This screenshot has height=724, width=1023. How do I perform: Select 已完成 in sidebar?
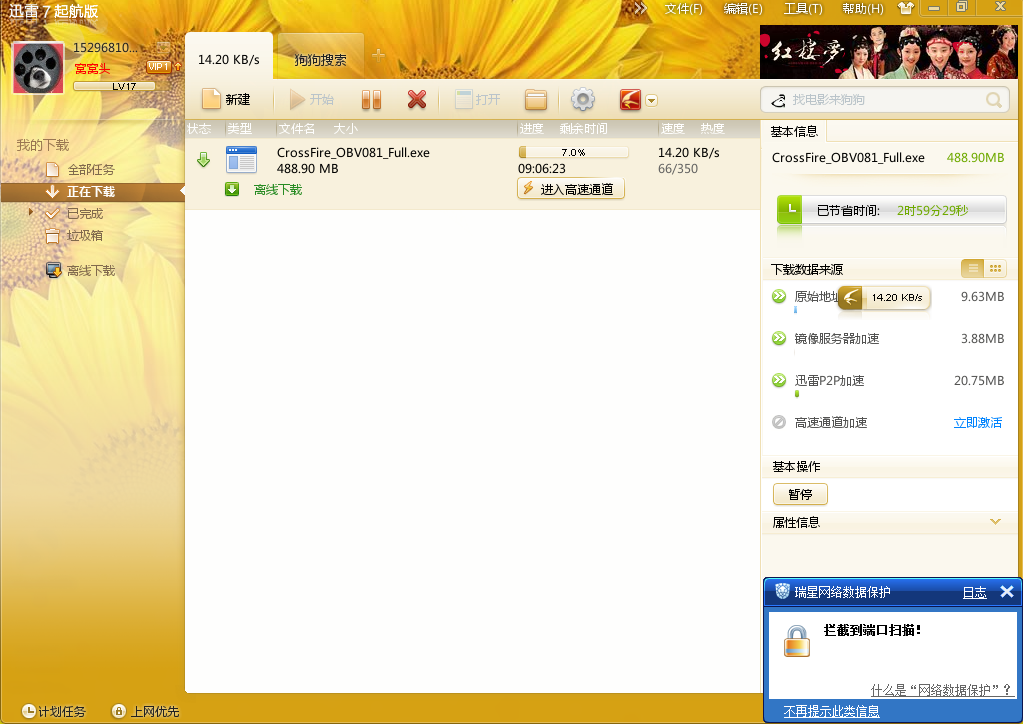(85, 213)
